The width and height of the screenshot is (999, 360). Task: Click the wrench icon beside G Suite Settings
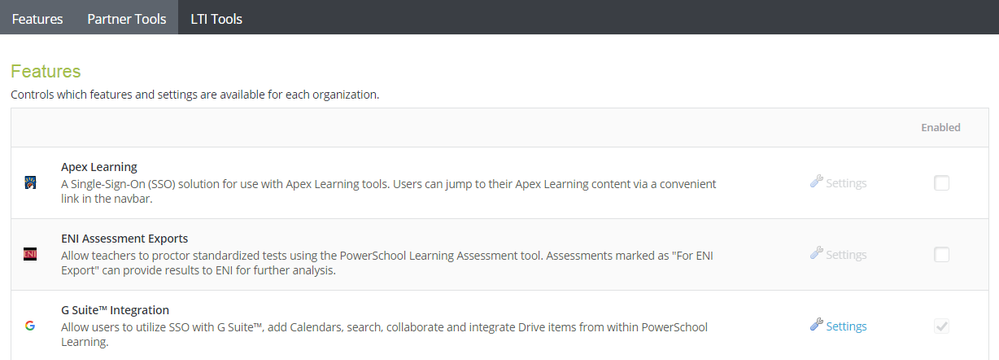point(816,325)
